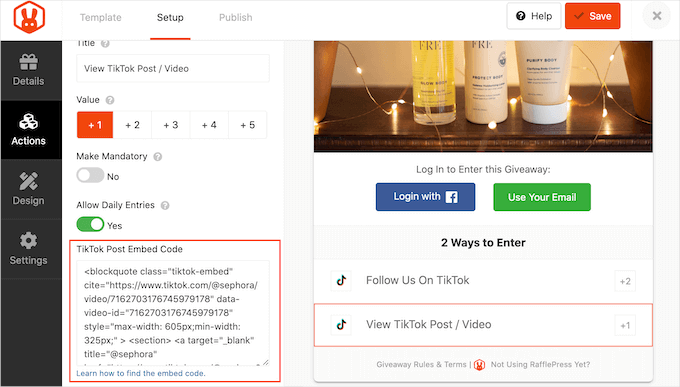The height and width of the screenshot is (387, 680).
Task: Open the Settings sidebar section
Action: (29, 249)
